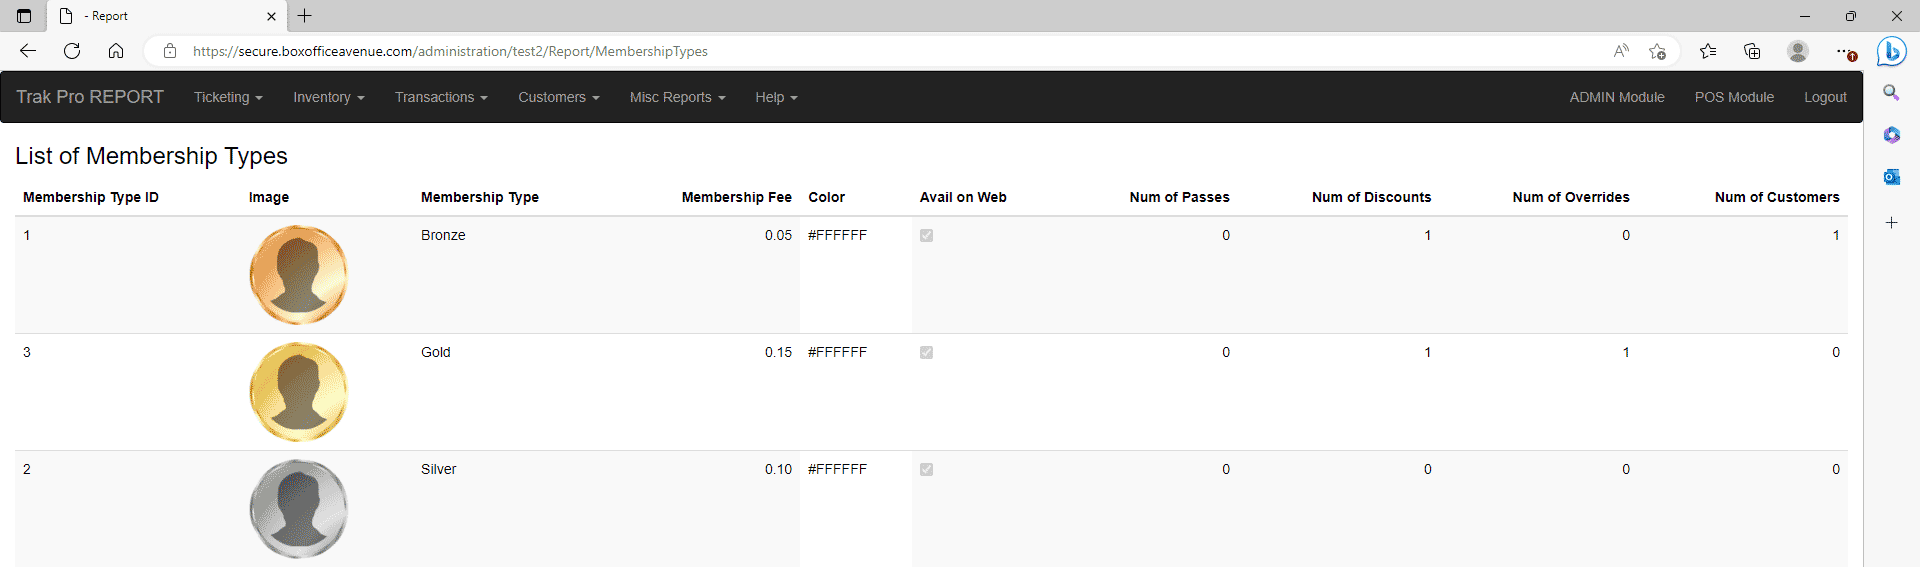Open the browser profile avatar icon
This screenshot has width=1920, height=567.
1798,51
